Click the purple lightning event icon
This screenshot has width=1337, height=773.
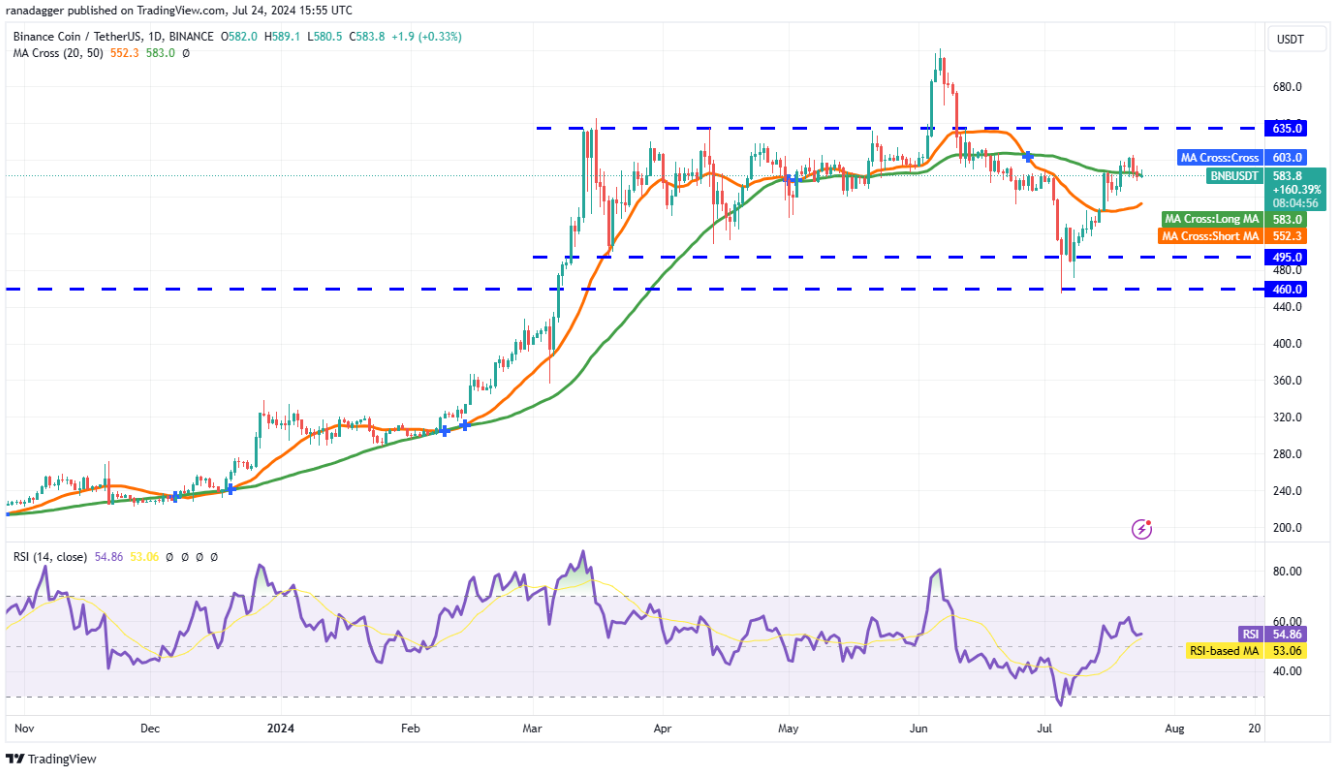(x=1141, y=529)
